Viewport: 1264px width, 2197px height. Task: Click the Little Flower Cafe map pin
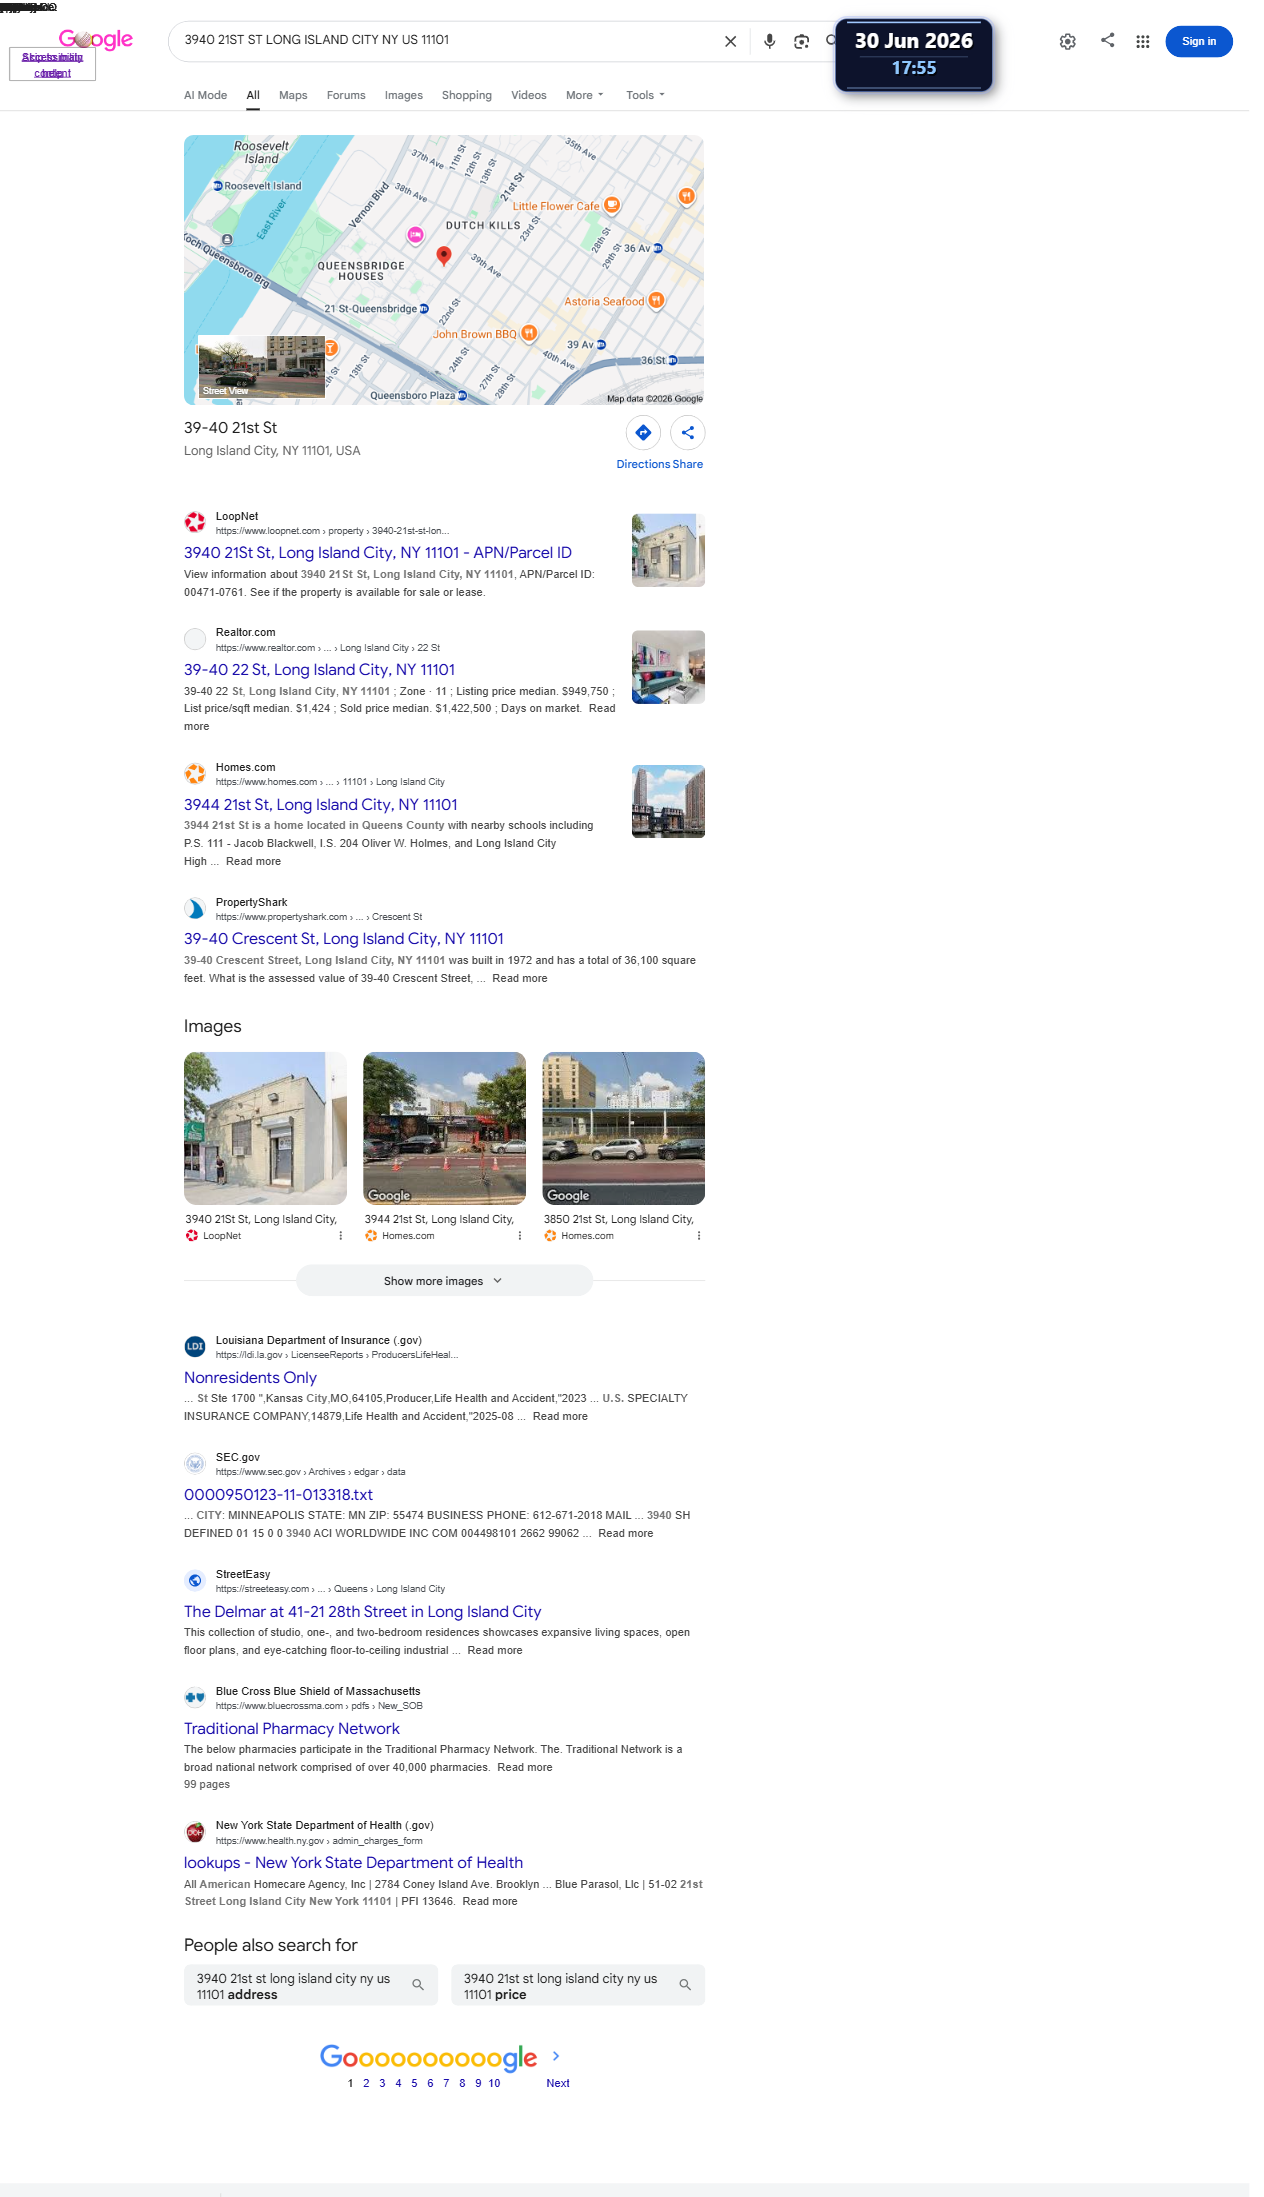pos(612,205)
